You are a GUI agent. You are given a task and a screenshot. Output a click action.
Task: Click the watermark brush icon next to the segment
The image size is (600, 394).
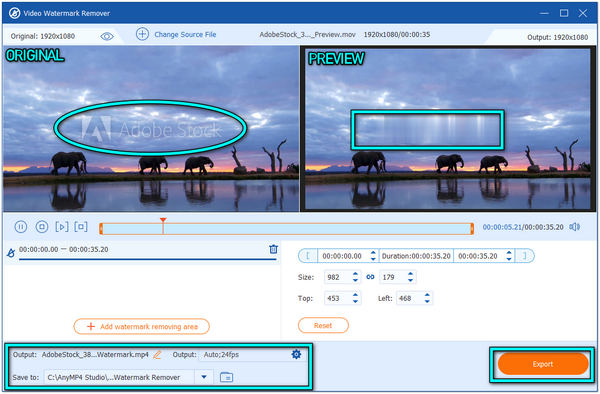coord(11,252)
